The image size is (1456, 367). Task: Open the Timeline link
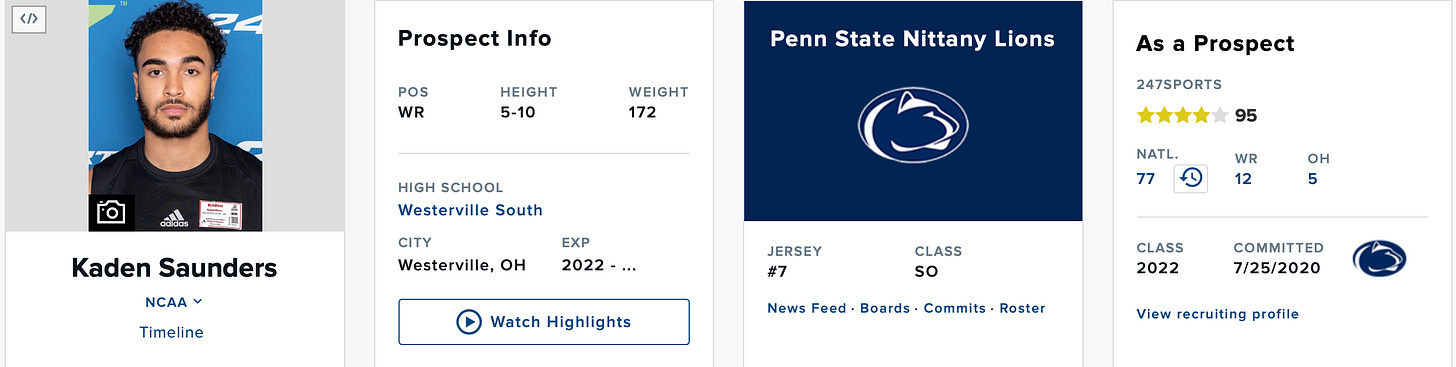[x=171, y=333]
